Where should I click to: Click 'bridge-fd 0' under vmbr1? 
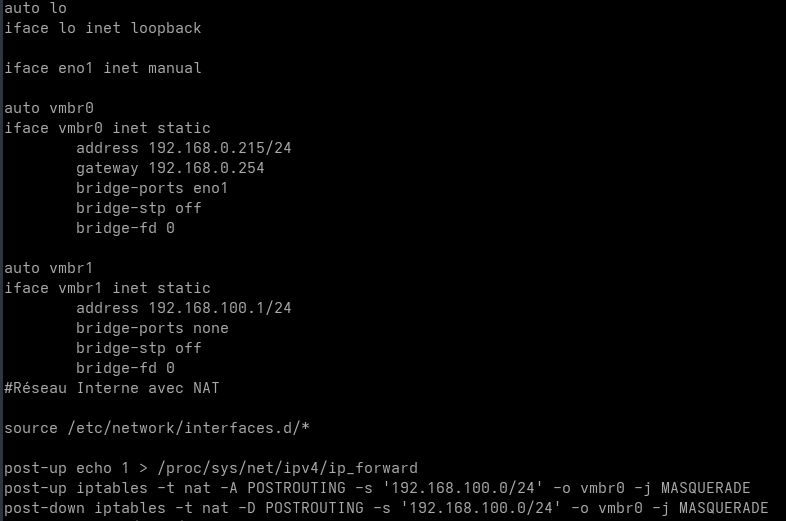point(125,368)
